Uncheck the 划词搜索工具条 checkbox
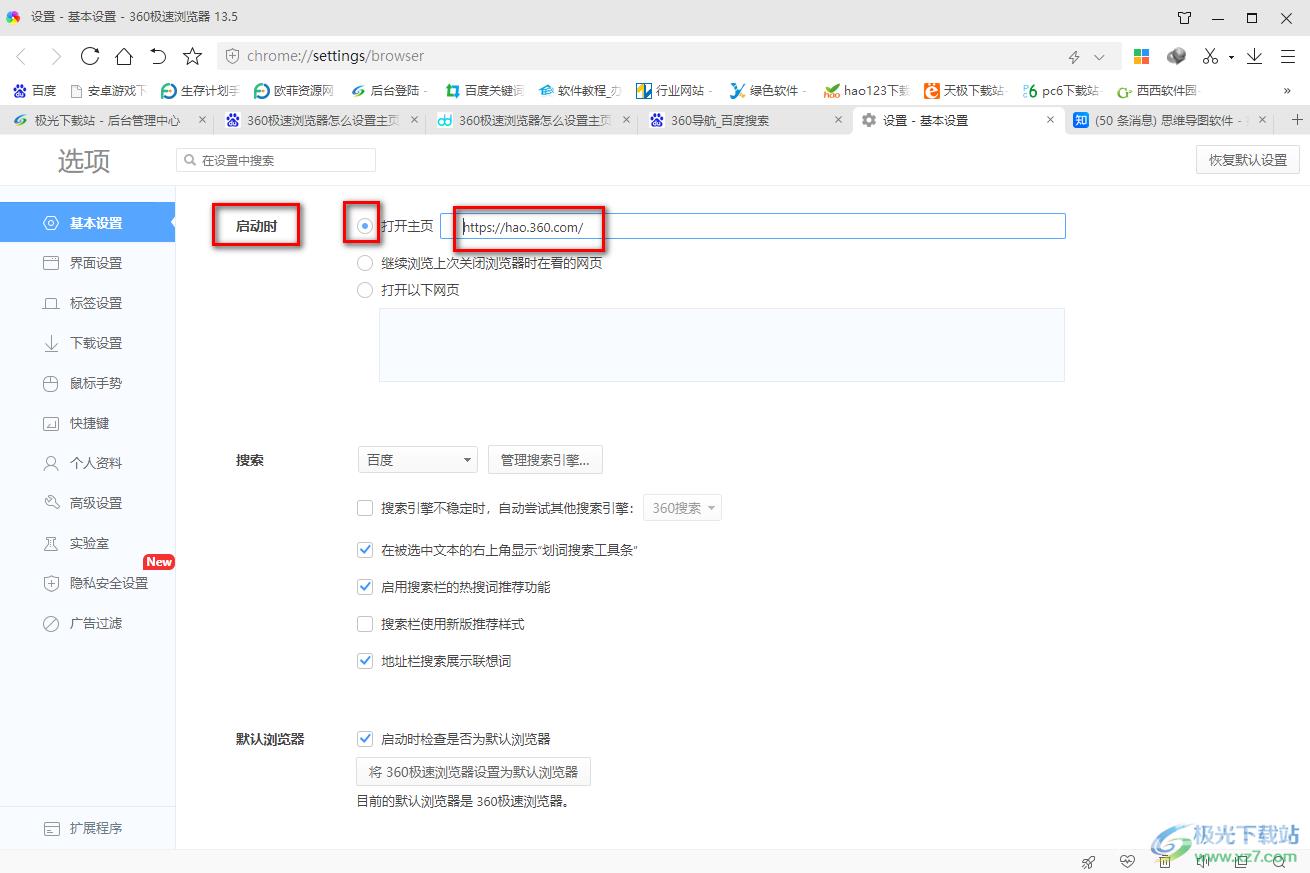This screenshot has height=873, width=1310. tap(365, 550)
